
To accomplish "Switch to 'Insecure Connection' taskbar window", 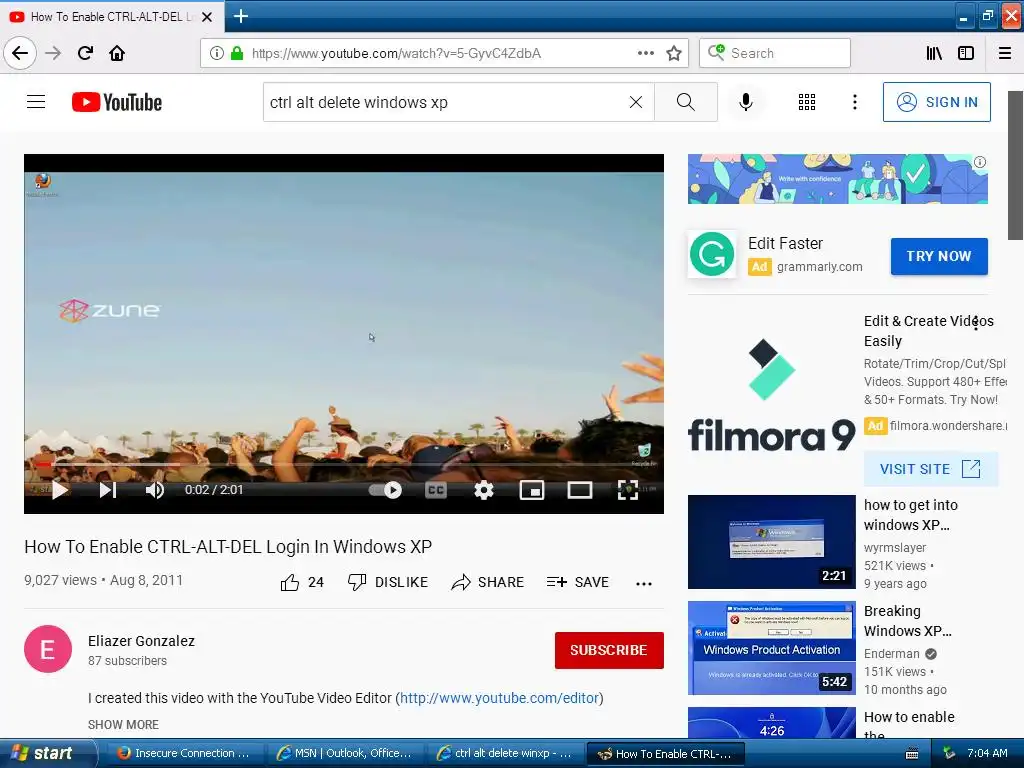I will [183, 753].
